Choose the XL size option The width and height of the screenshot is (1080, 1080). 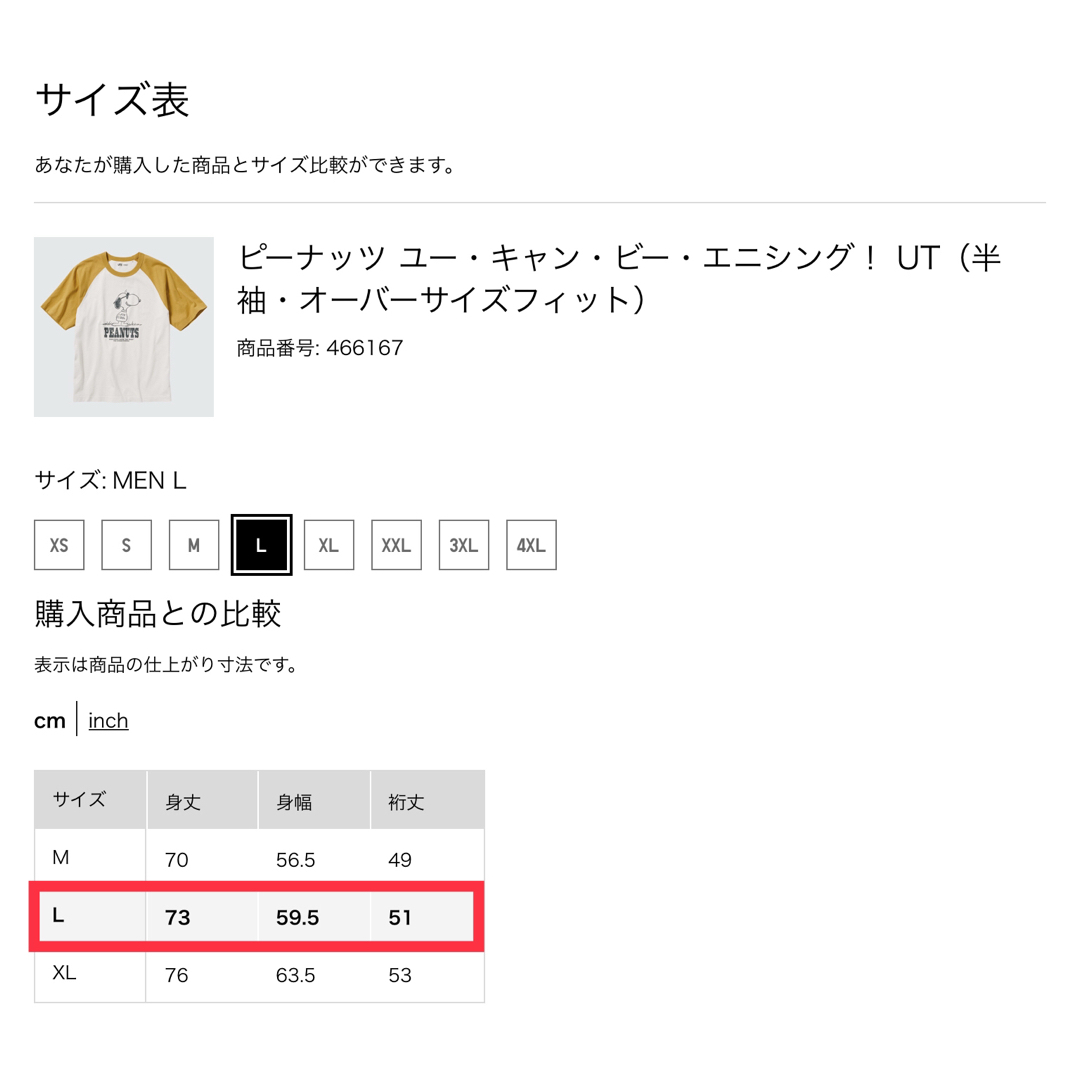point(329,545)
